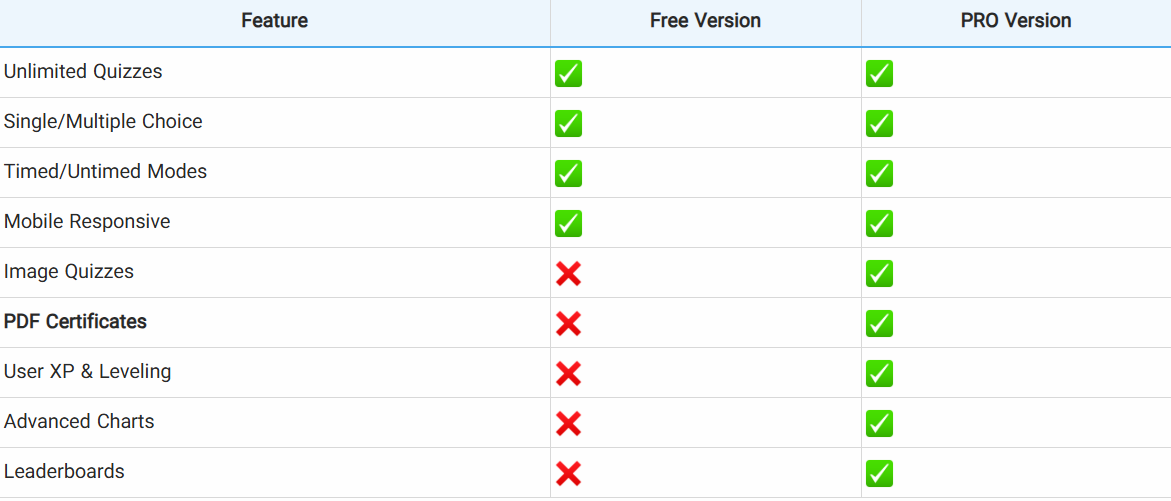
Task: Click green check for Timed/Untimed Modes PRO Version
Action: [x=879, y=173]
